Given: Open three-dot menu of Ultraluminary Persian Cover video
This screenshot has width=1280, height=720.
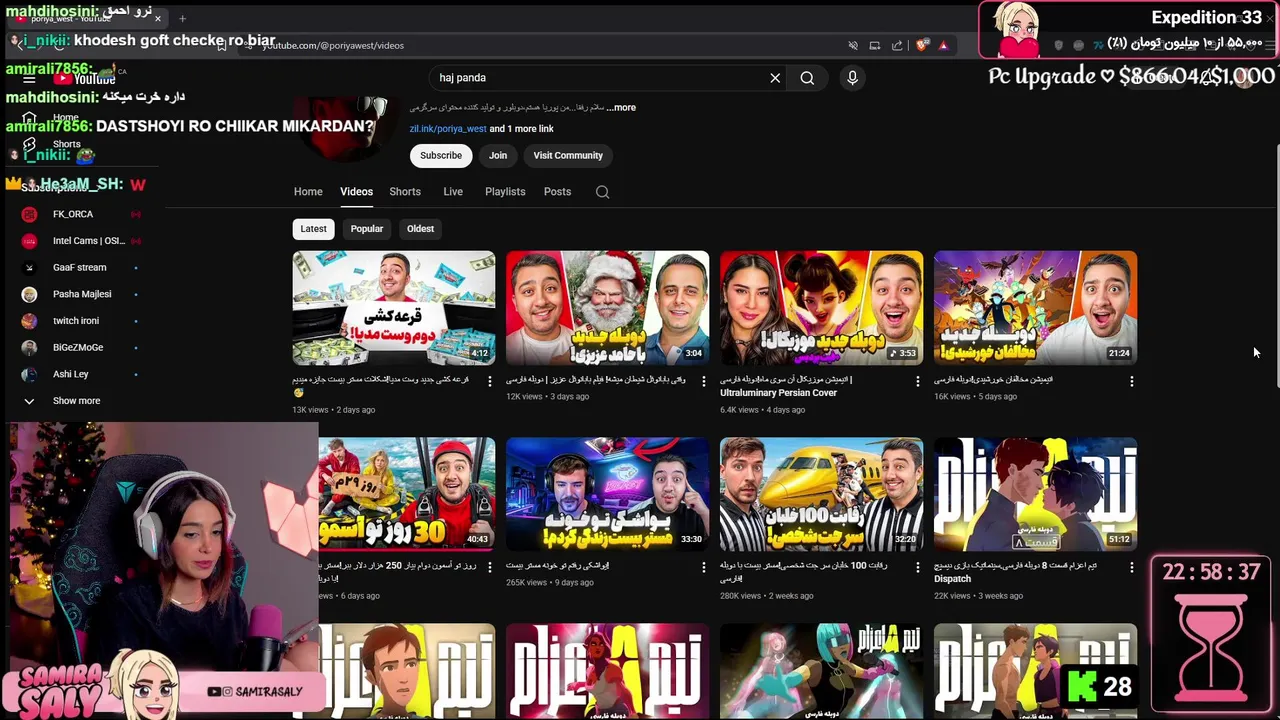Looking at the screenshot, I should (x=917, y=381).
